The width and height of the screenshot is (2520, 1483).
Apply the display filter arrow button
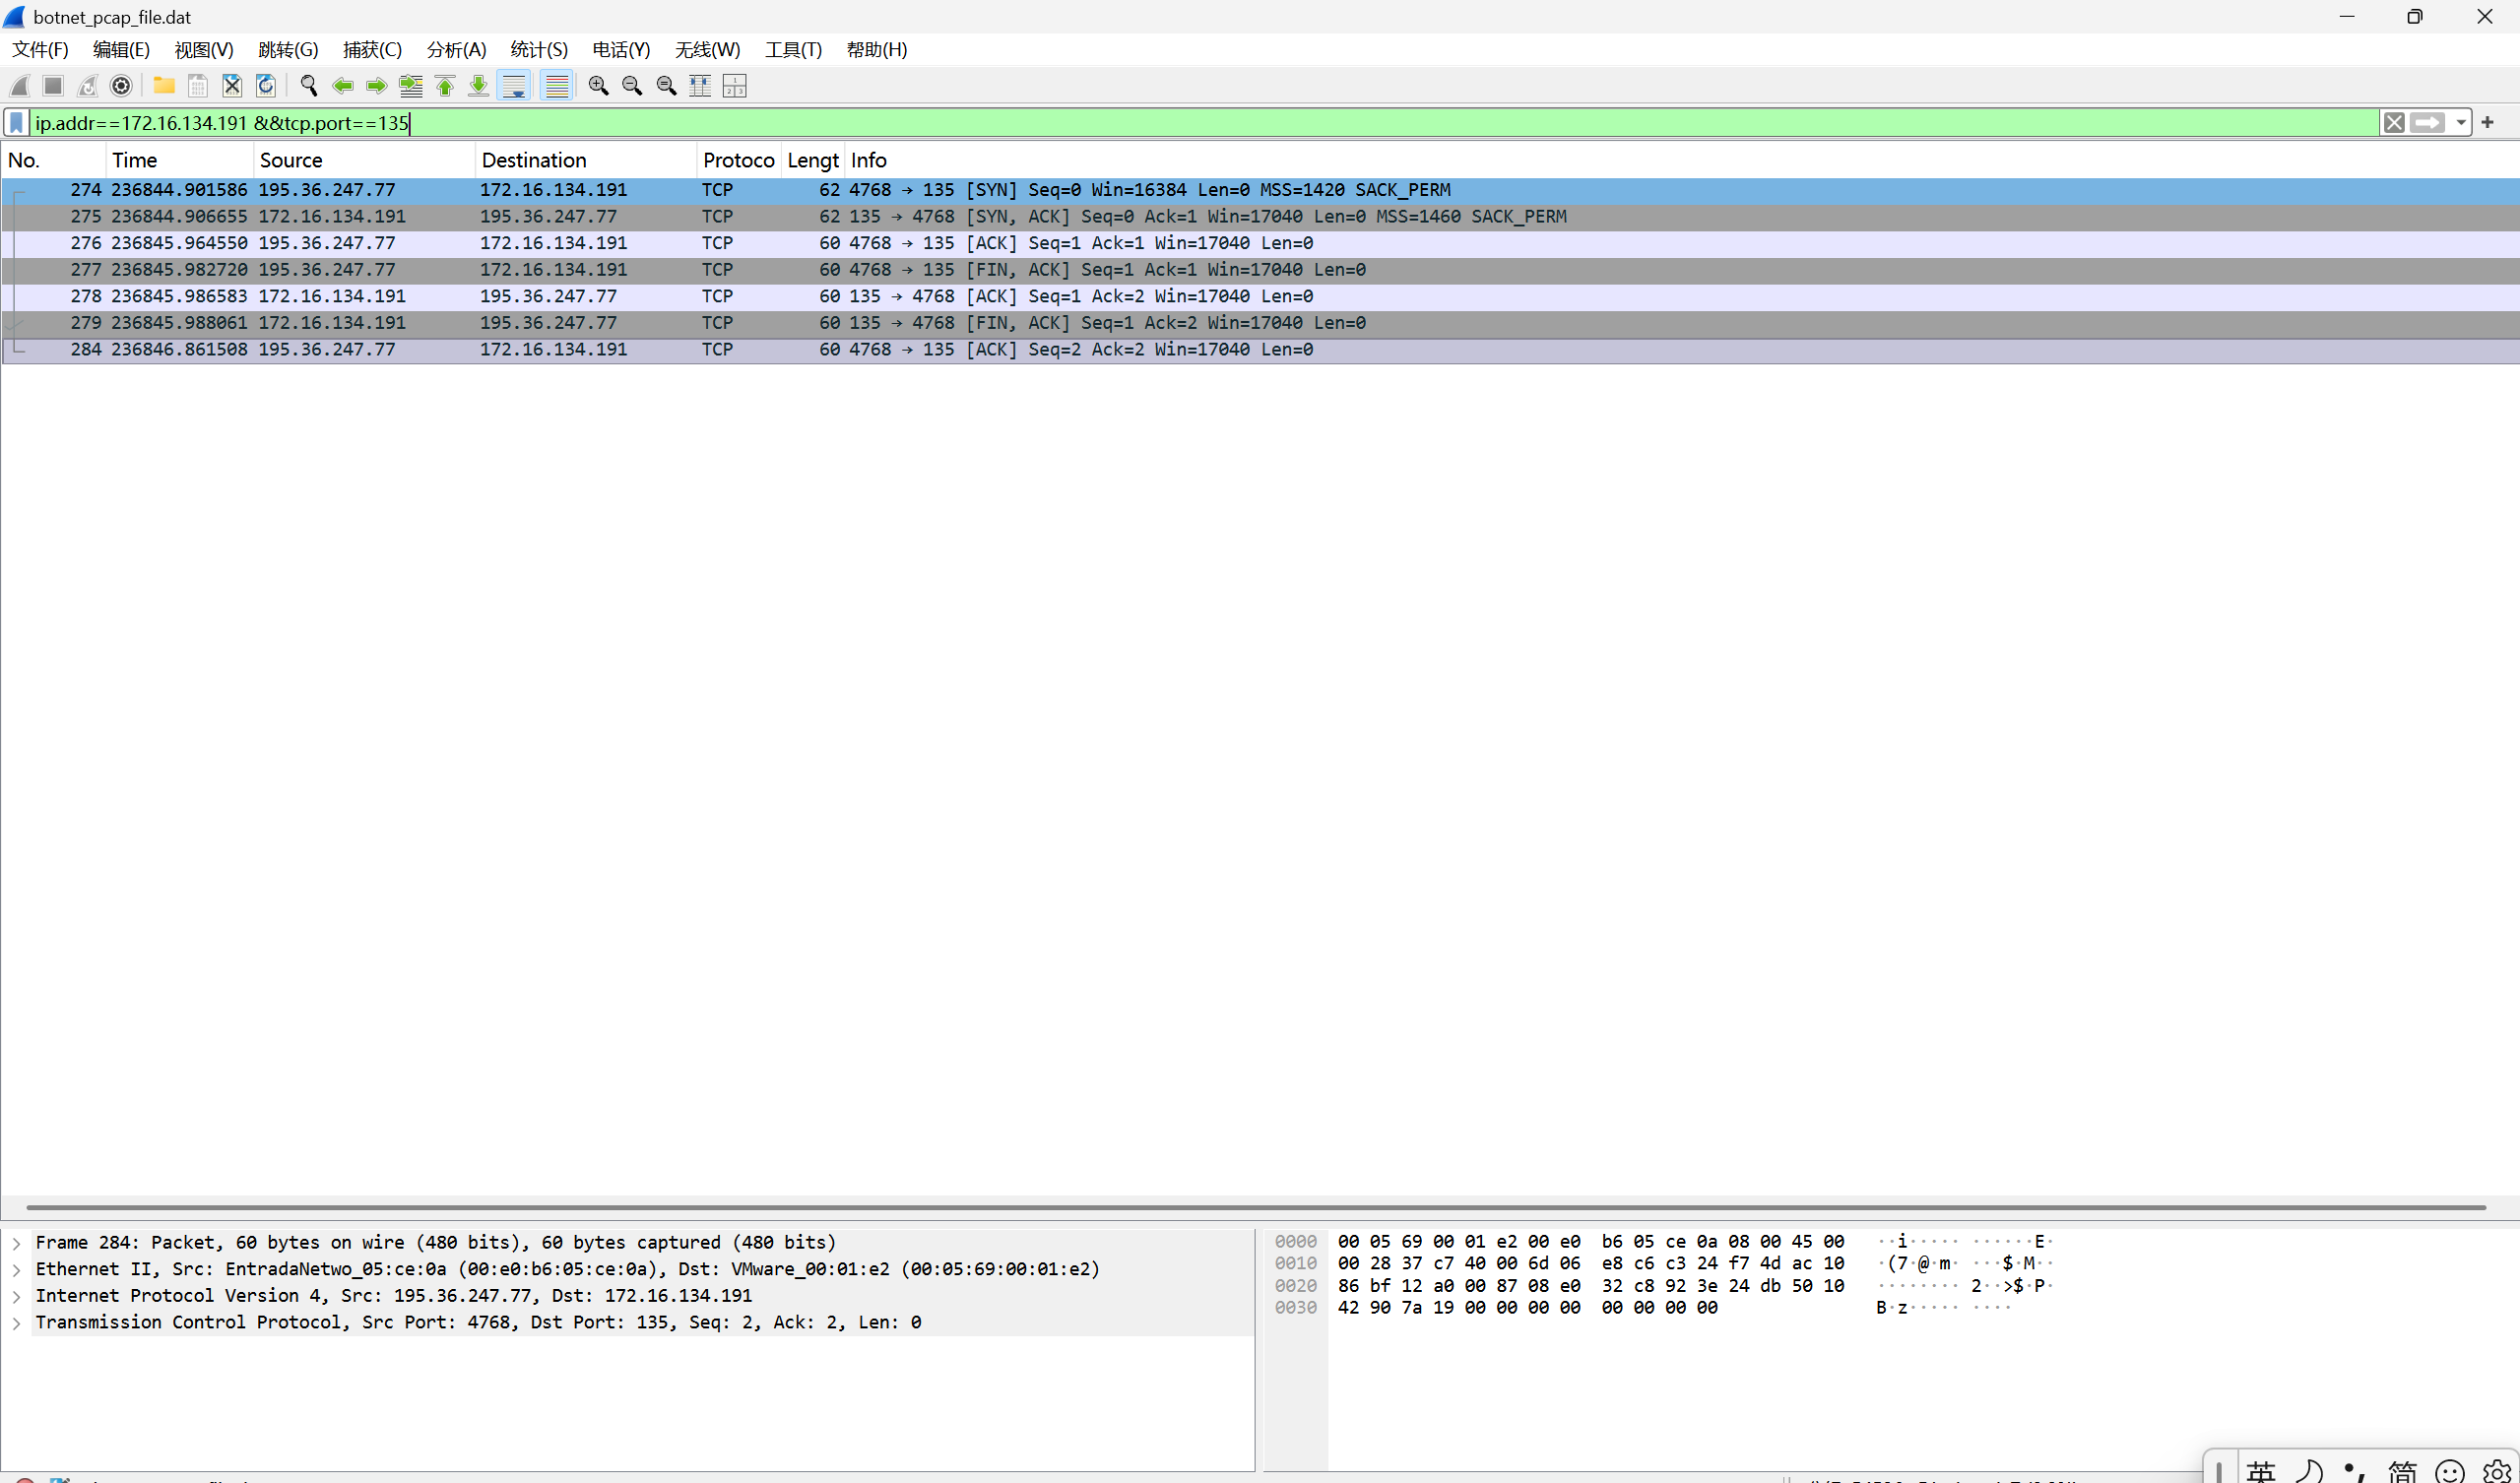pos(2428,123)
